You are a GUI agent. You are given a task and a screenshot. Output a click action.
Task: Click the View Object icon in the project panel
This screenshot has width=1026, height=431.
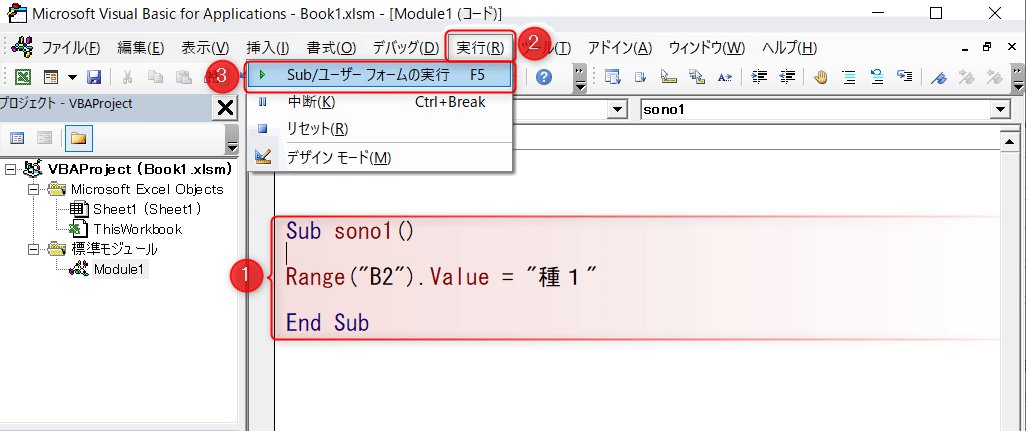coord(44,138)
